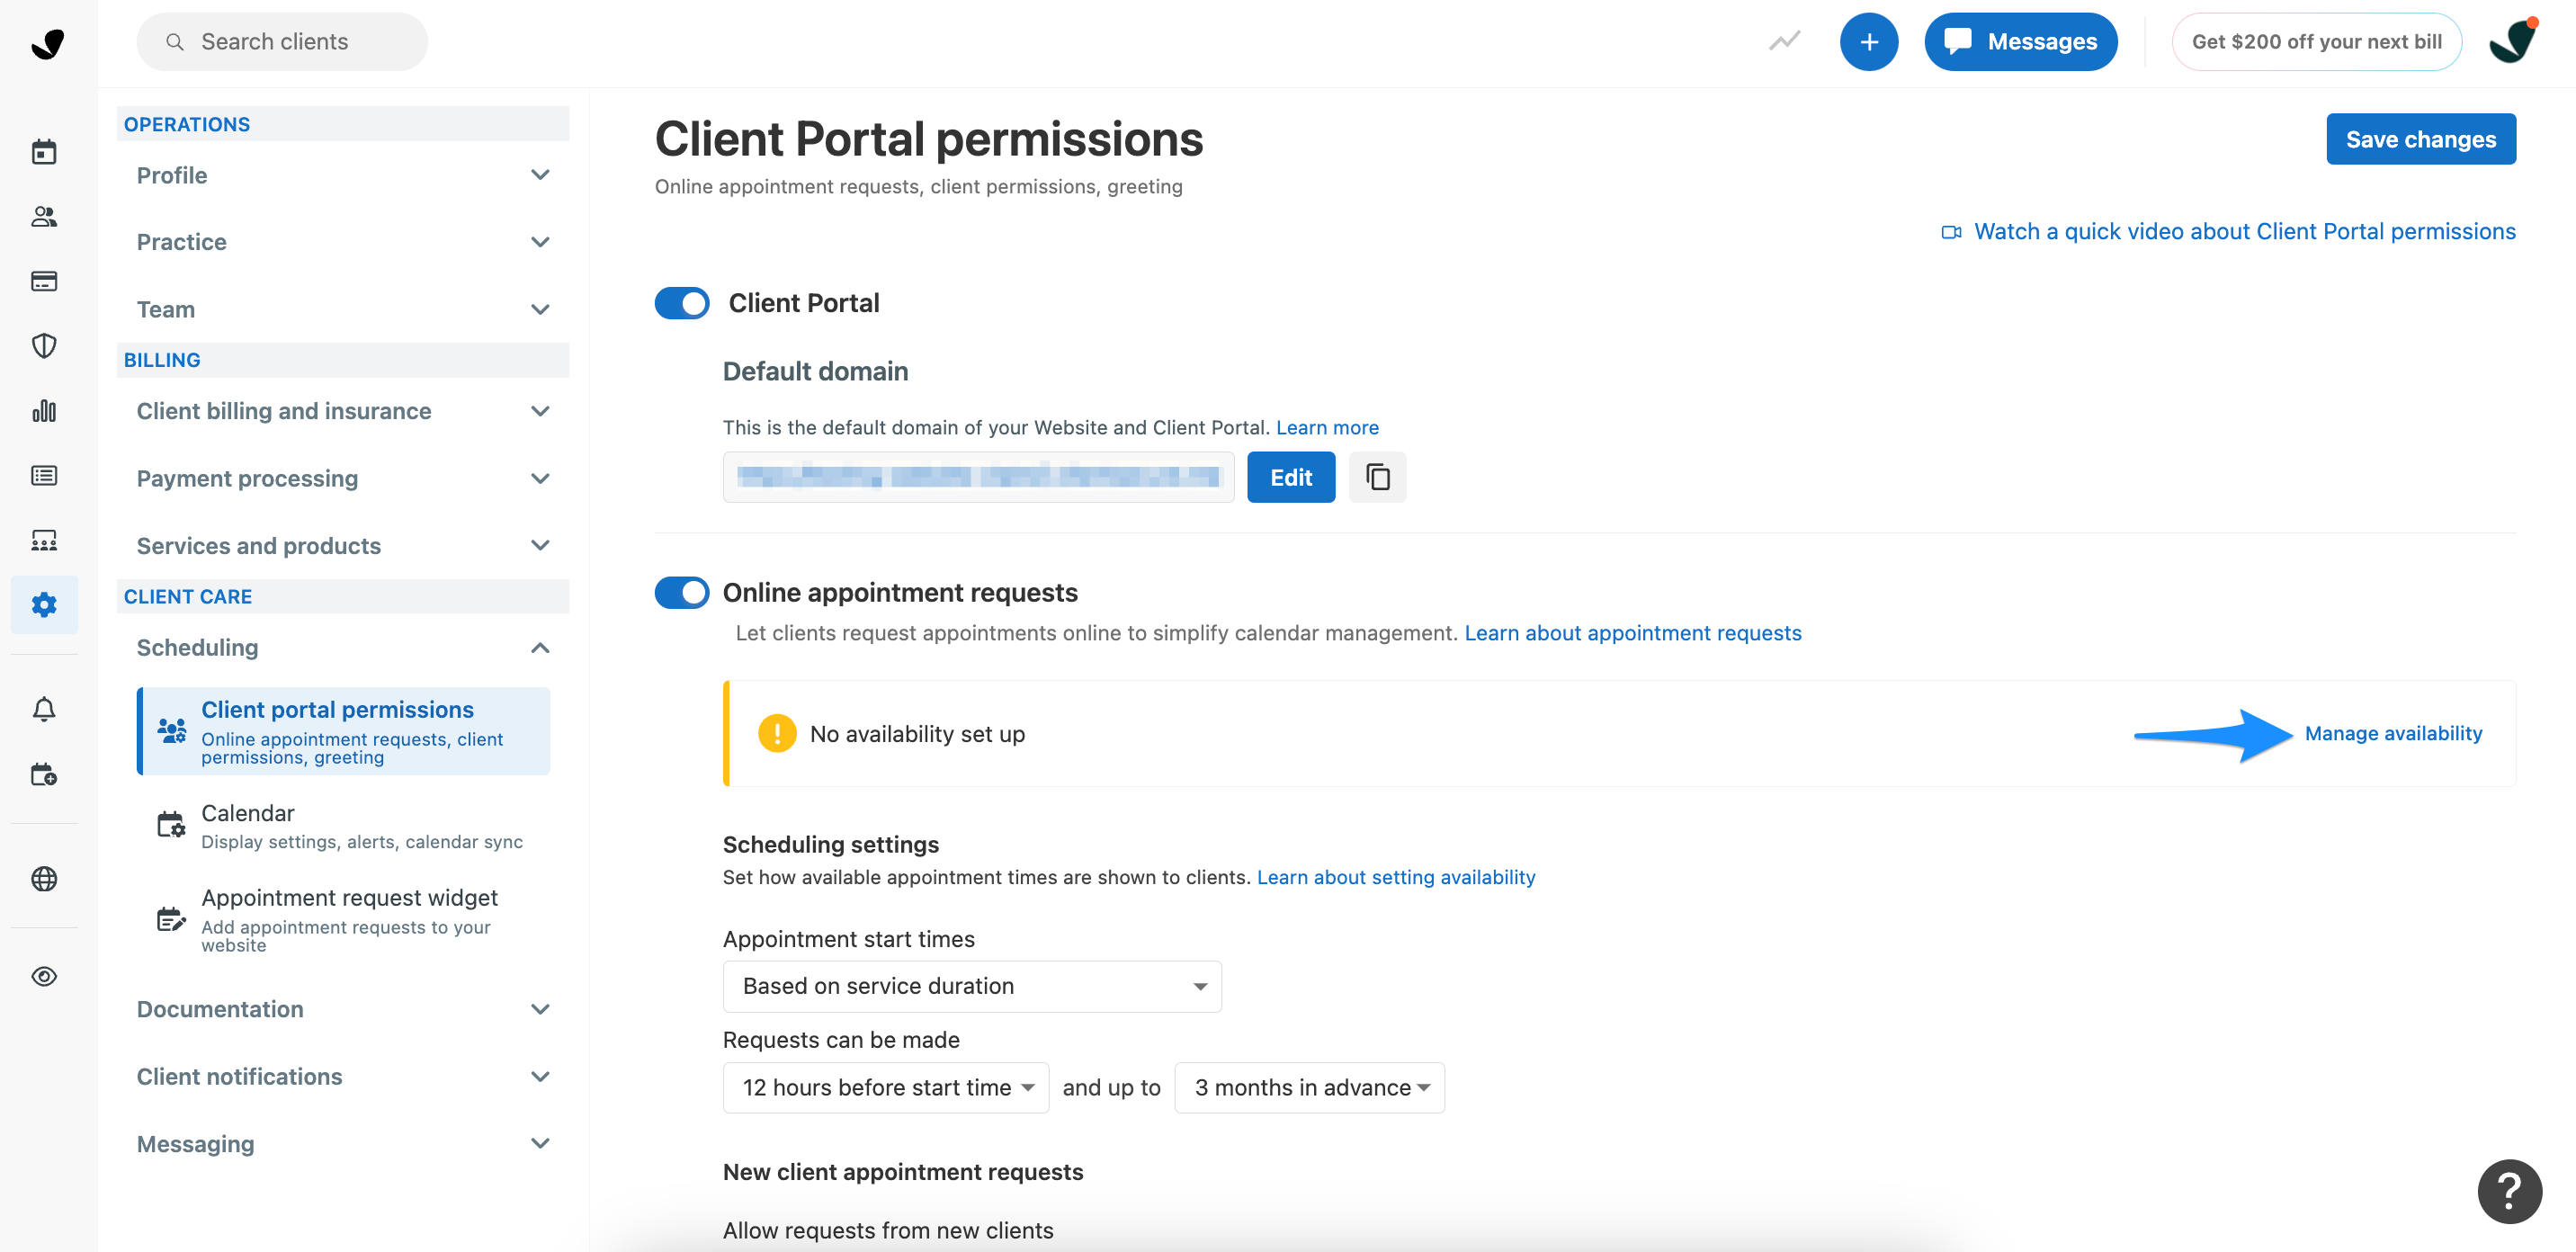Open 12 hours before start time dropdown

(x=886, y=1087)
